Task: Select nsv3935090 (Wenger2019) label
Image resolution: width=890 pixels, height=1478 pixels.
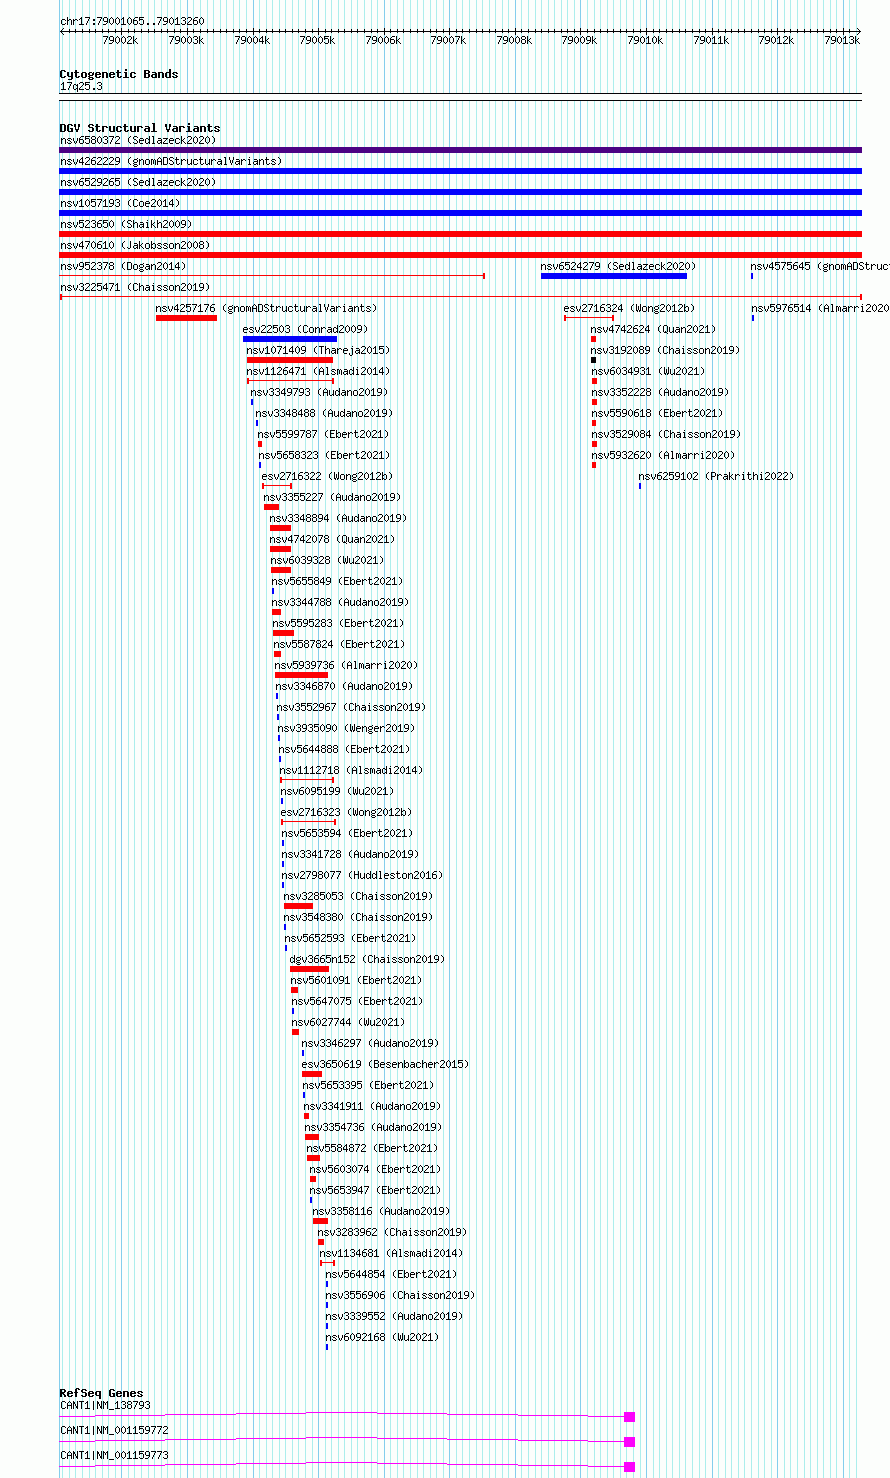Action: [x=346, y=728]
